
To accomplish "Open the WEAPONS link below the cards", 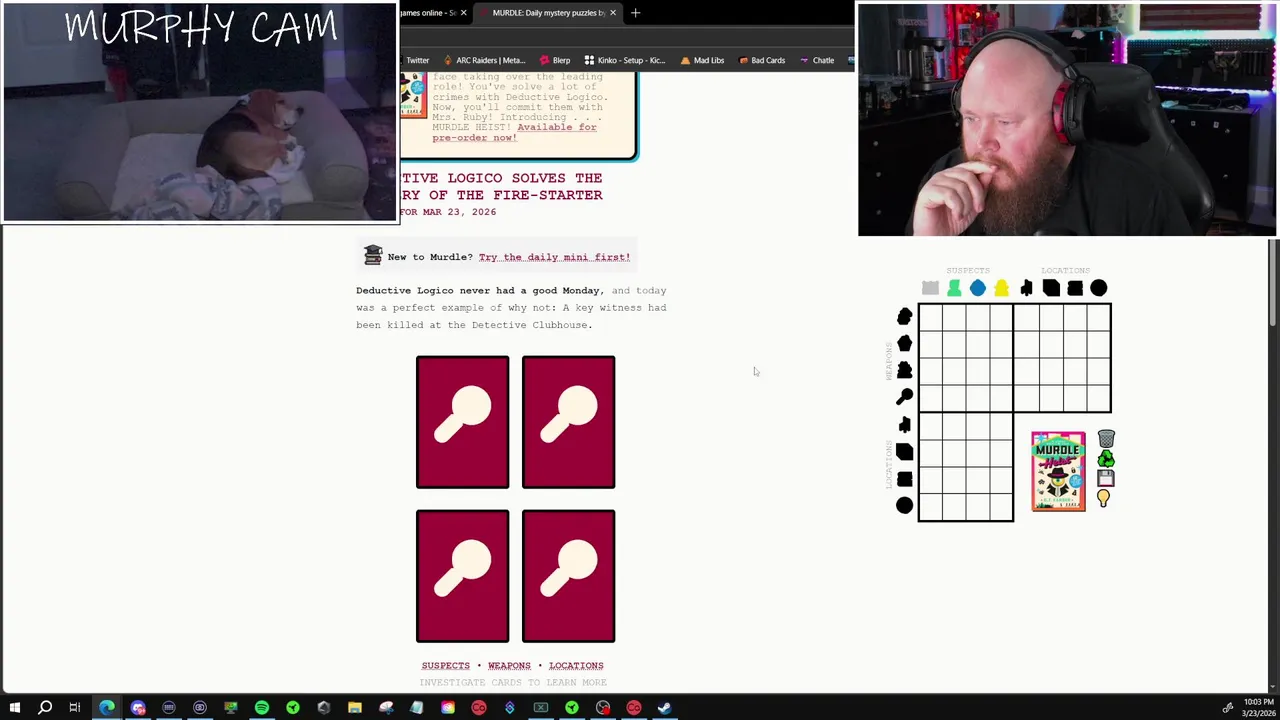I will (x=509, y=665).
